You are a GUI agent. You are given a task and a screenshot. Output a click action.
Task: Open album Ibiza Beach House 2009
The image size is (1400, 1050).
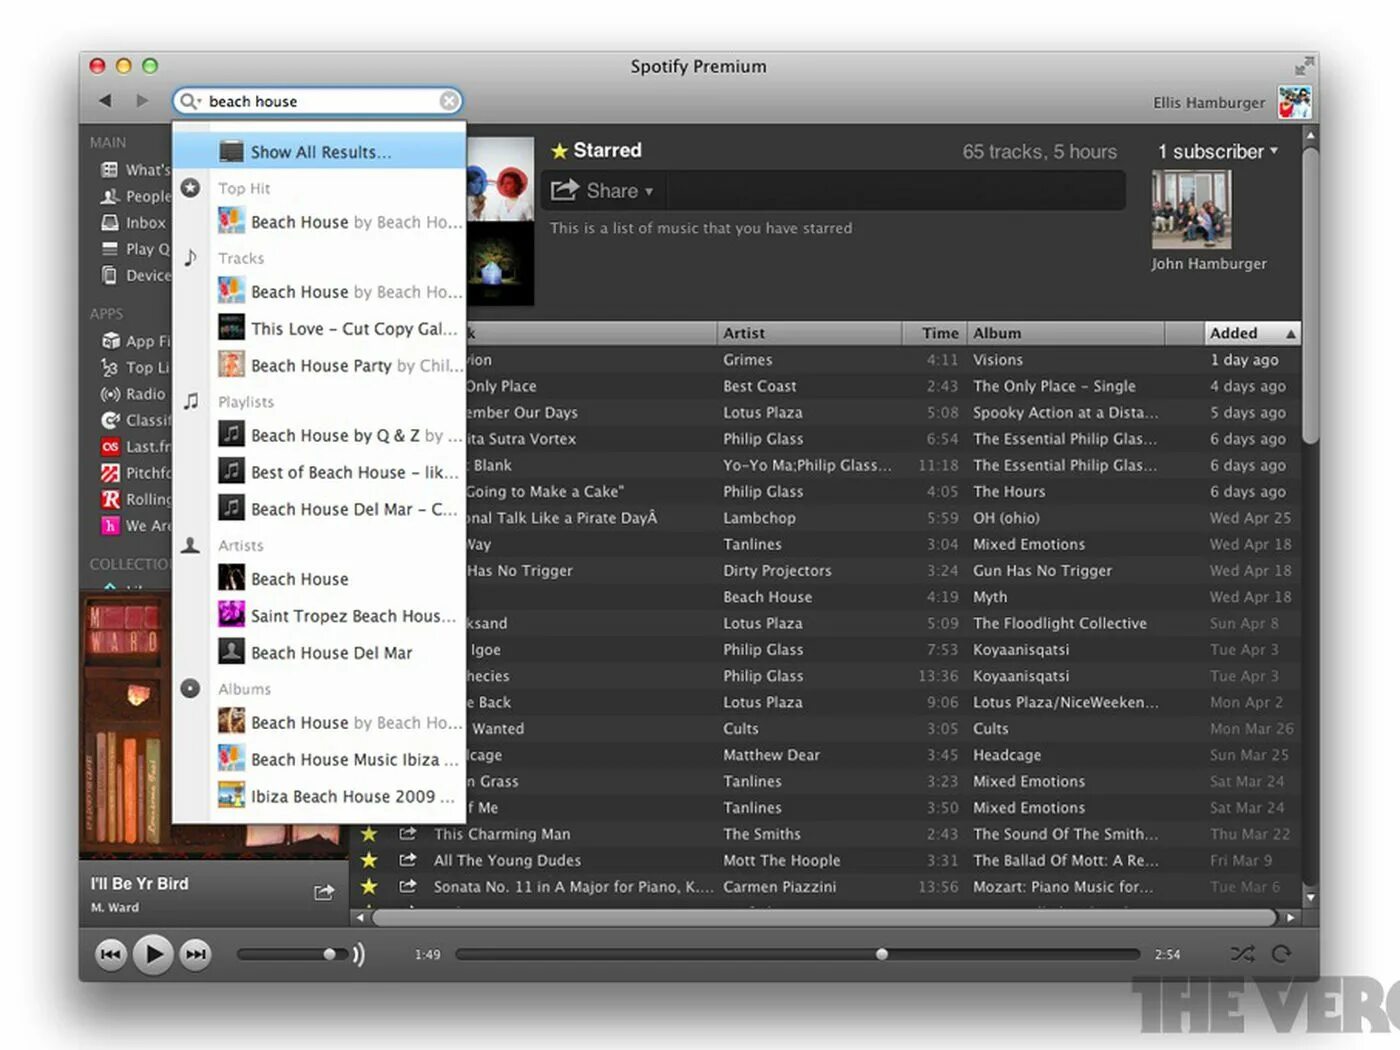340,797
